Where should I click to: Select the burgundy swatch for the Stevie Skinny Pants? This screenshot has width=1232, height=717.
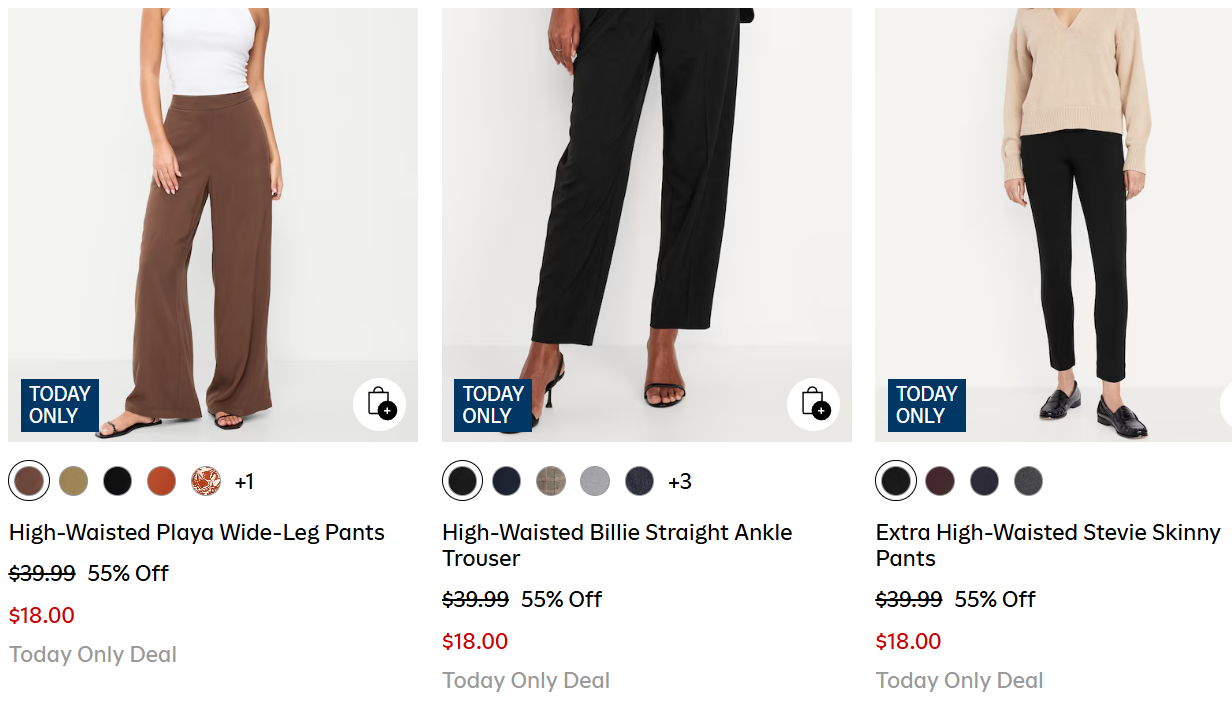[940, 480]
